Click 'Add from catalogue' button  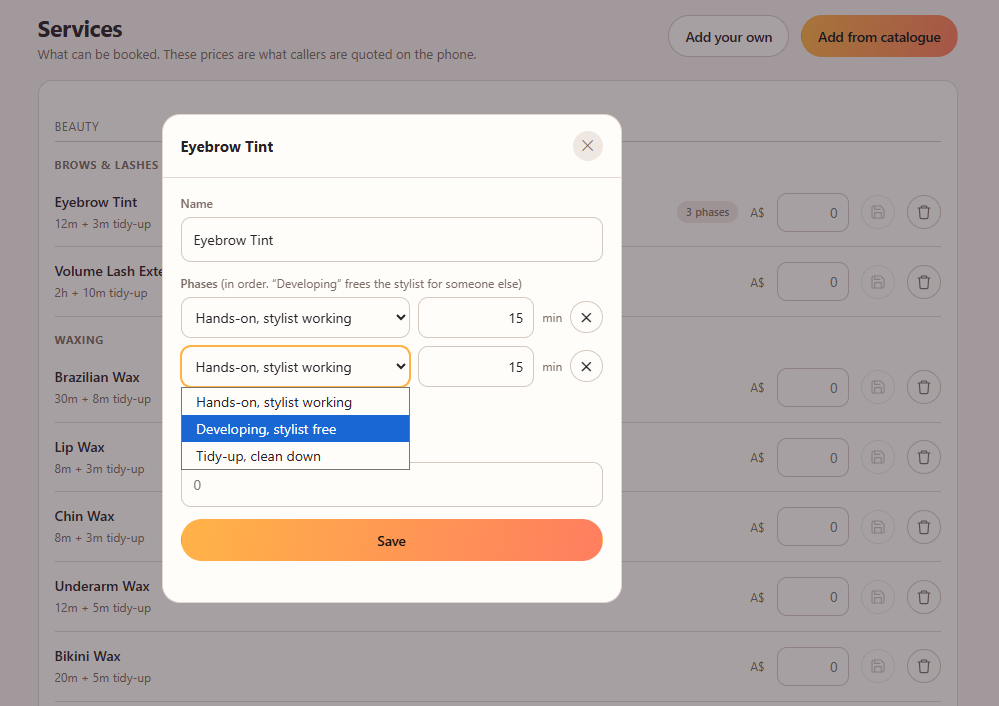879,36
